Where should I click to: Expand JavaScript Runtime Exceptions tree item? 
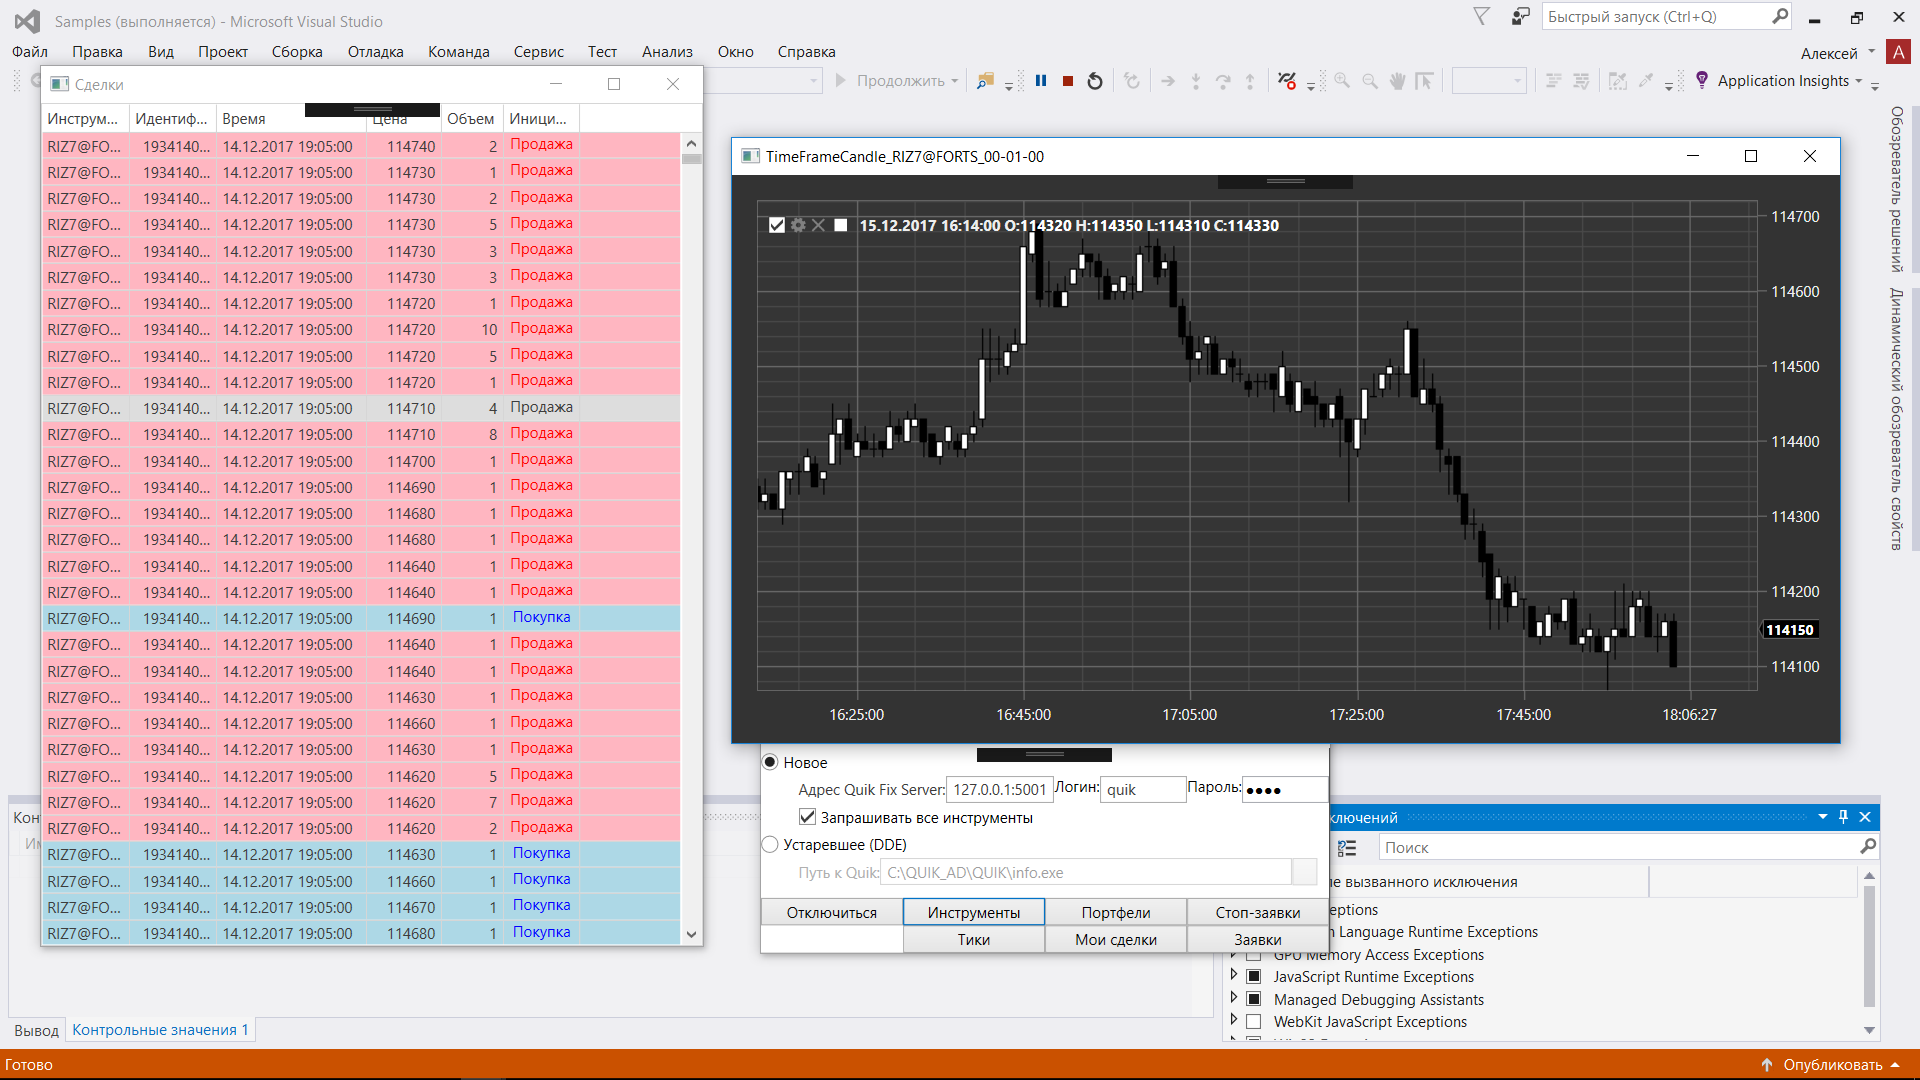[1233, 975]
